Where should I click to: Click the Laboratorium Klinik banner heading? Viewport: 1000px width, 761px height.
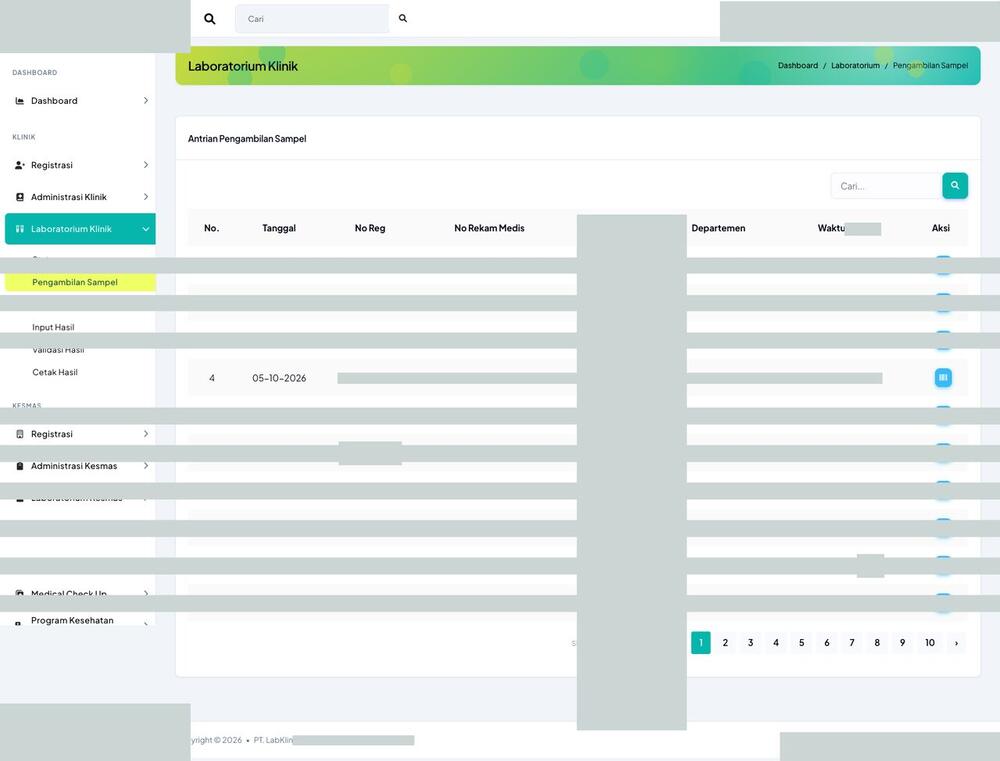pos(243,66)
